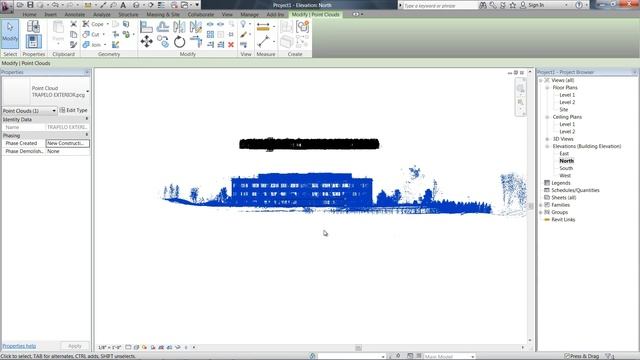This screenshot has height=360, width=640.
Task: Click the Apply button in Properties
Action: pos(75,346)
